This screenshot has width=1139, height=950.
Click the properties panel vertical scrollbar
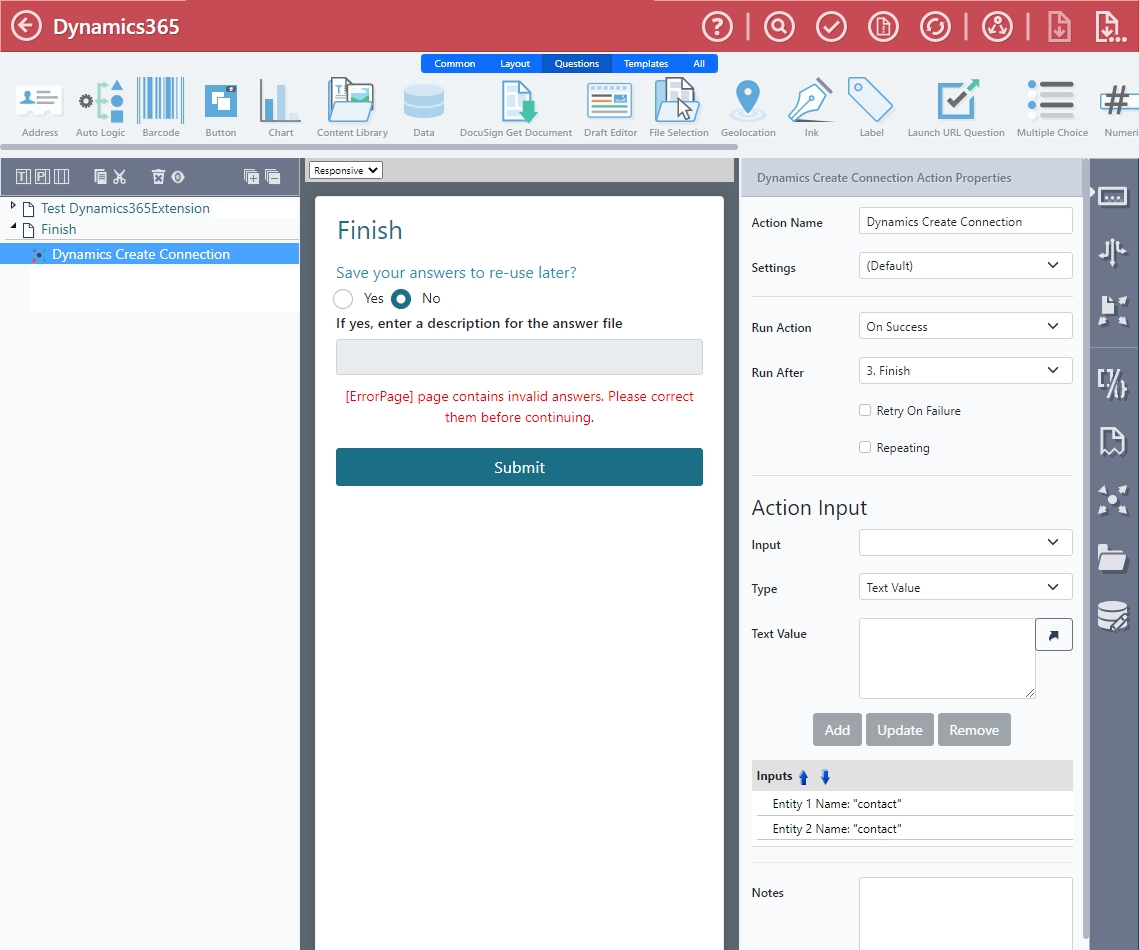[1086, 548]
